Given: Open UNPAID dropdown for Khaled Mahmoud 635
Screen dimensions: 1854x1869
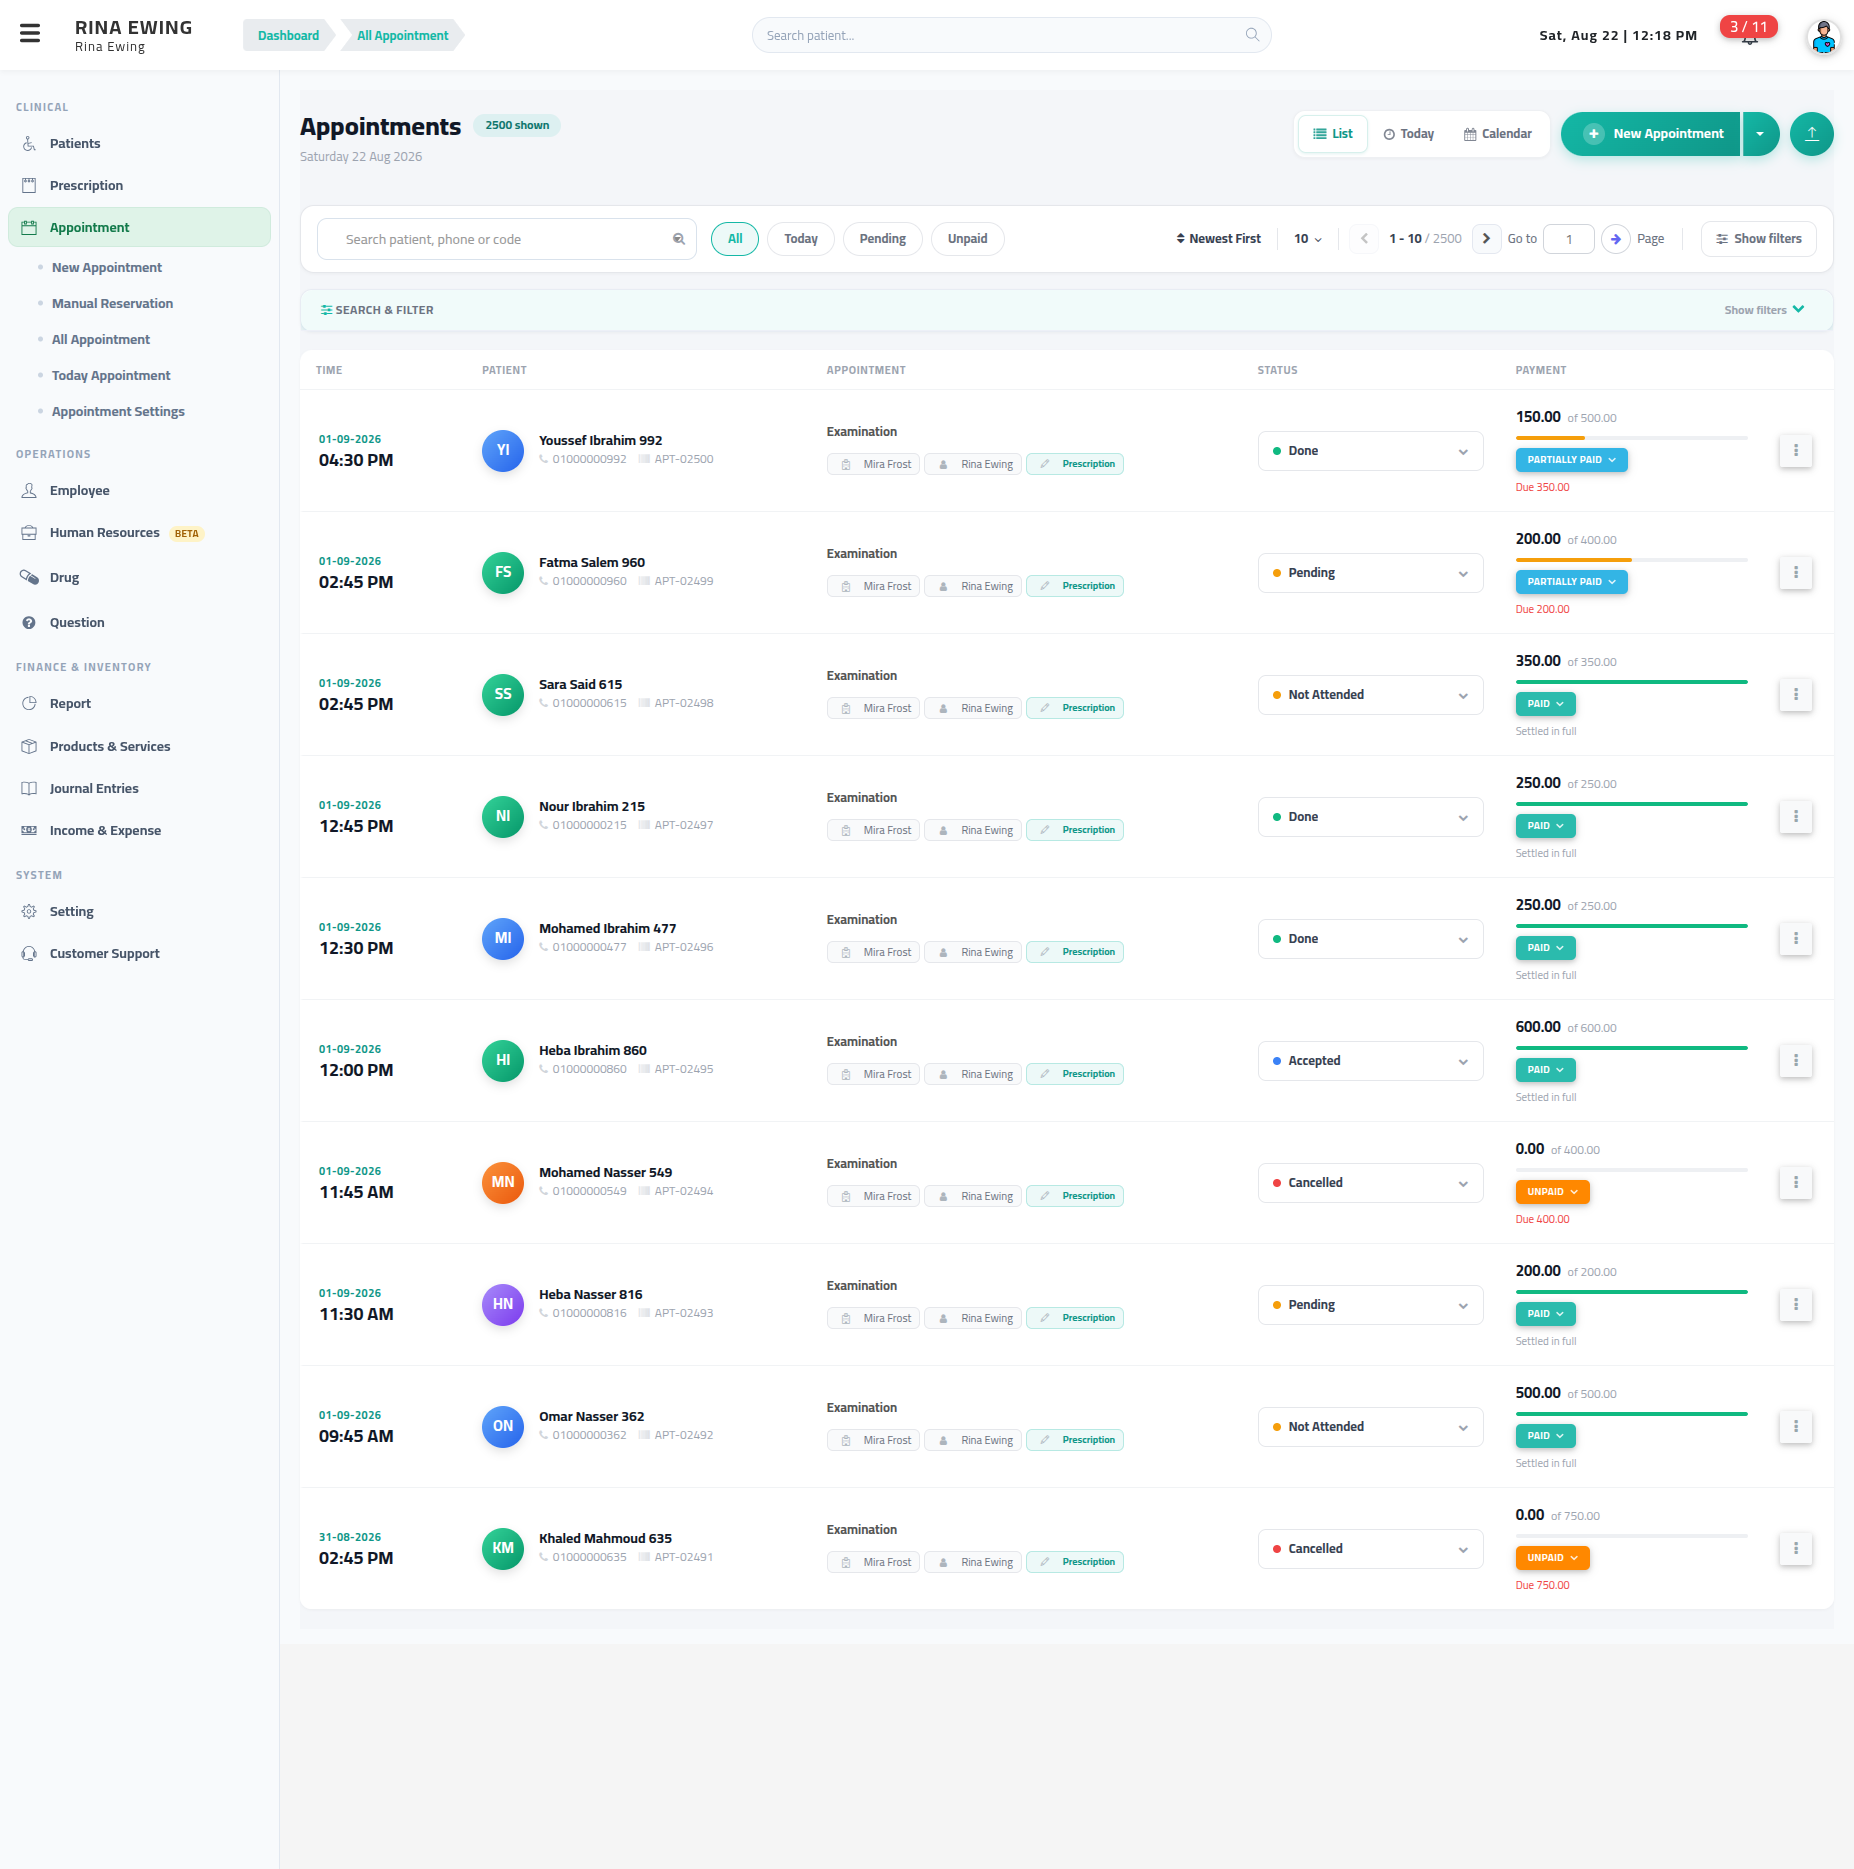Looking at the screenshot, I should click(x=1552, y=1558).
